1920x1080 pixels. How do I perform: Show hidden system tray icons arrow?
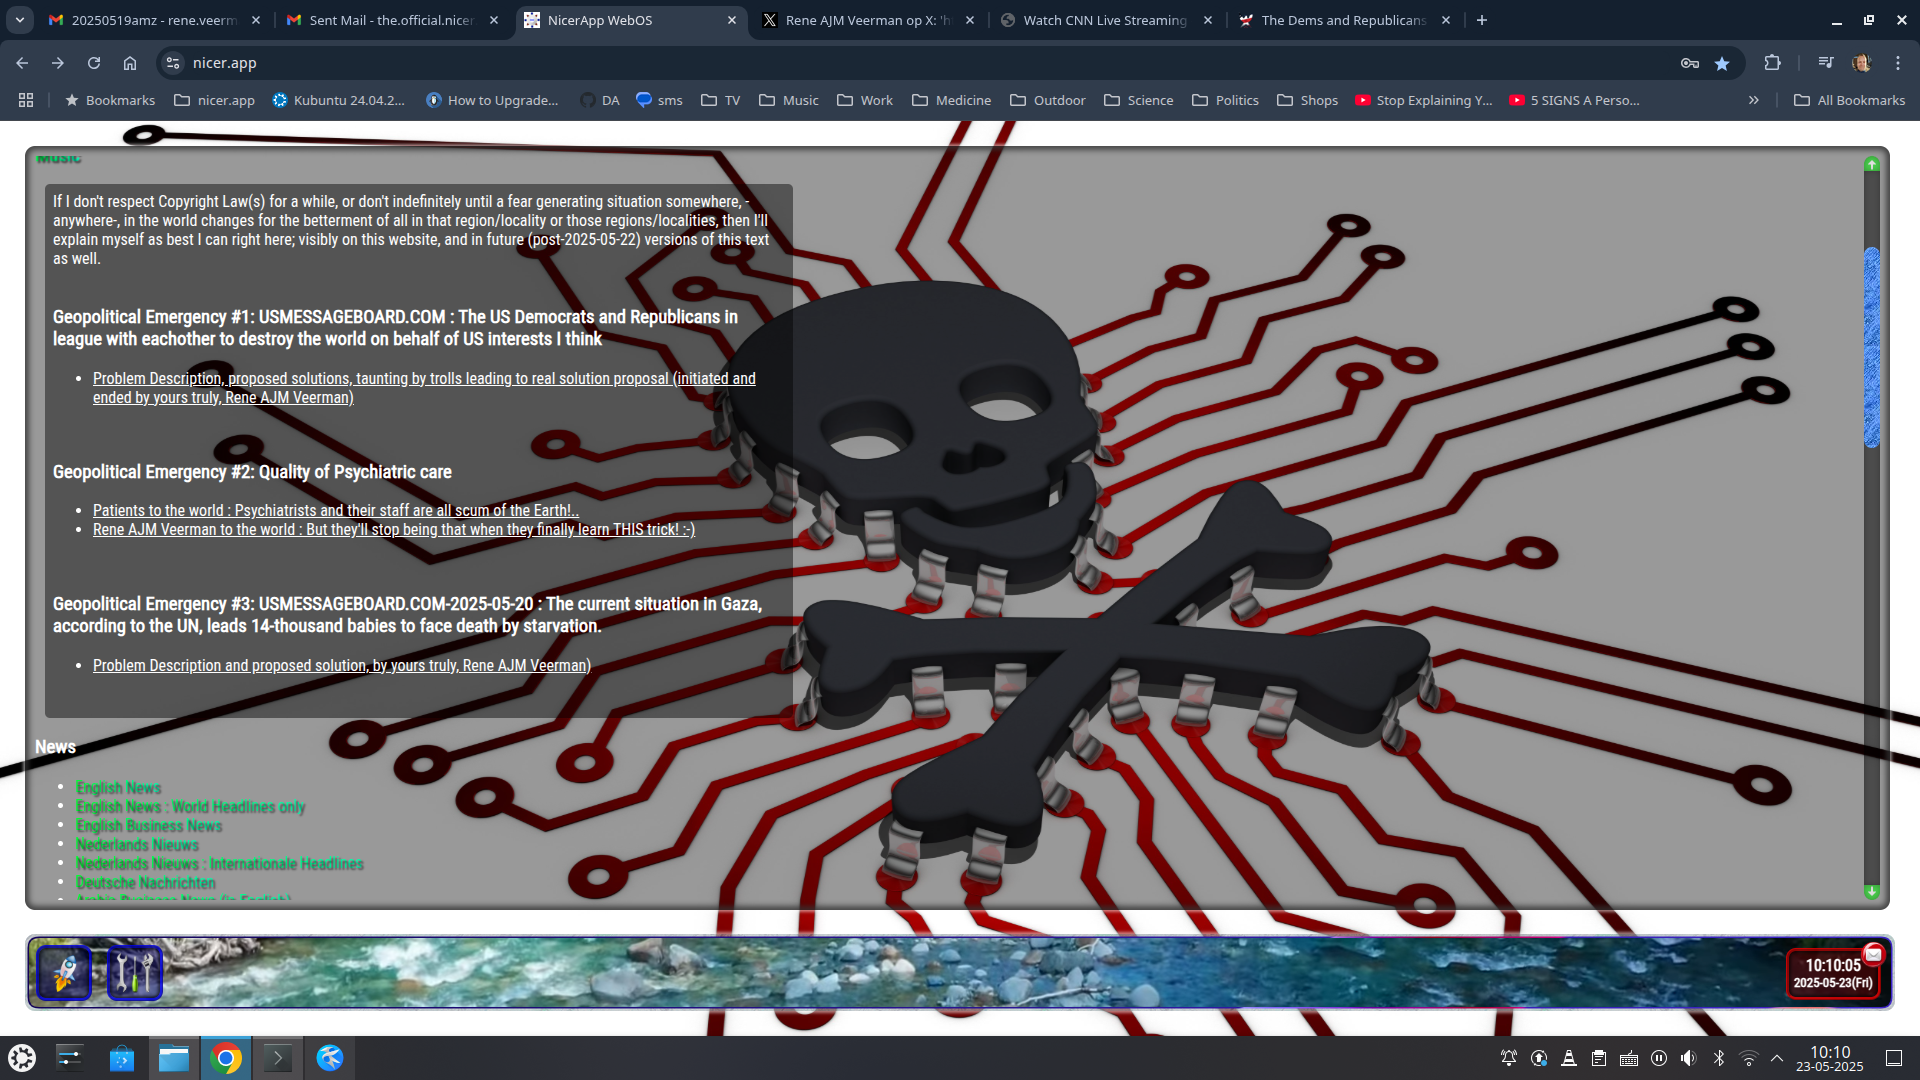(x=1777, y=1058)
